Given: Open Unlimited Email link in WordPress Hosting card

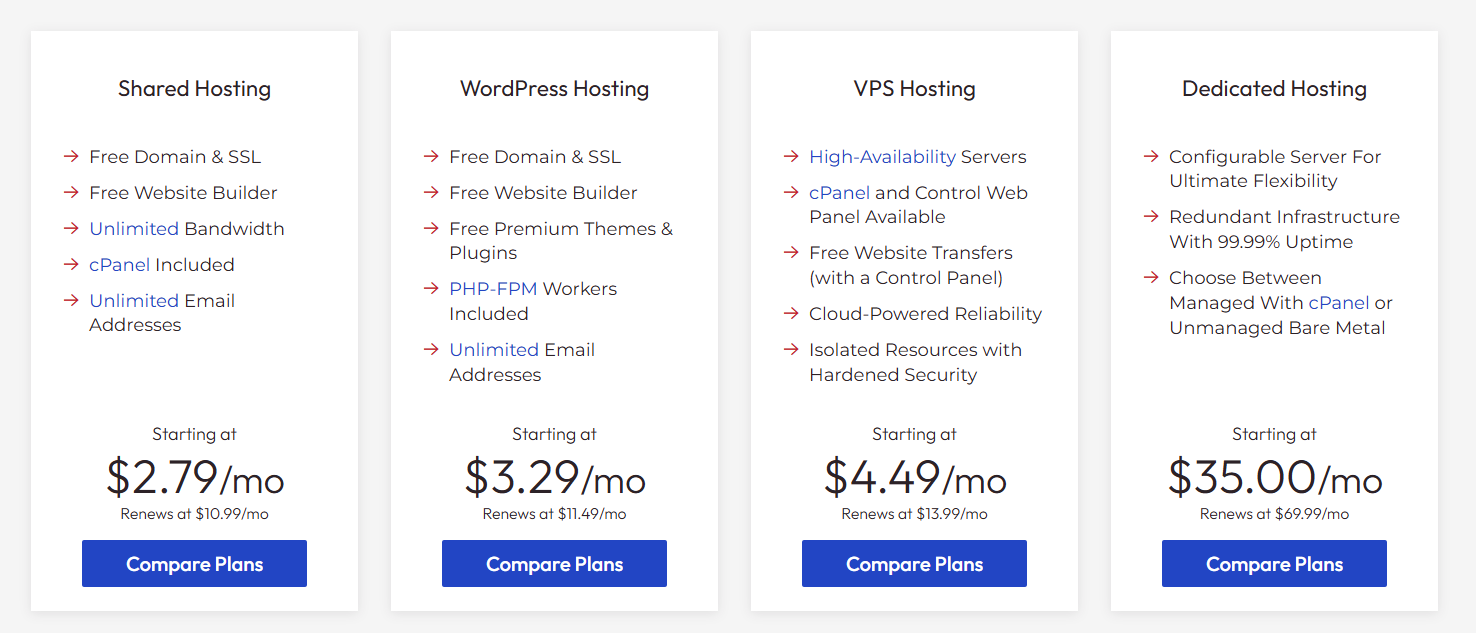Looking at the screenshot, I should (x=494, y=350).
